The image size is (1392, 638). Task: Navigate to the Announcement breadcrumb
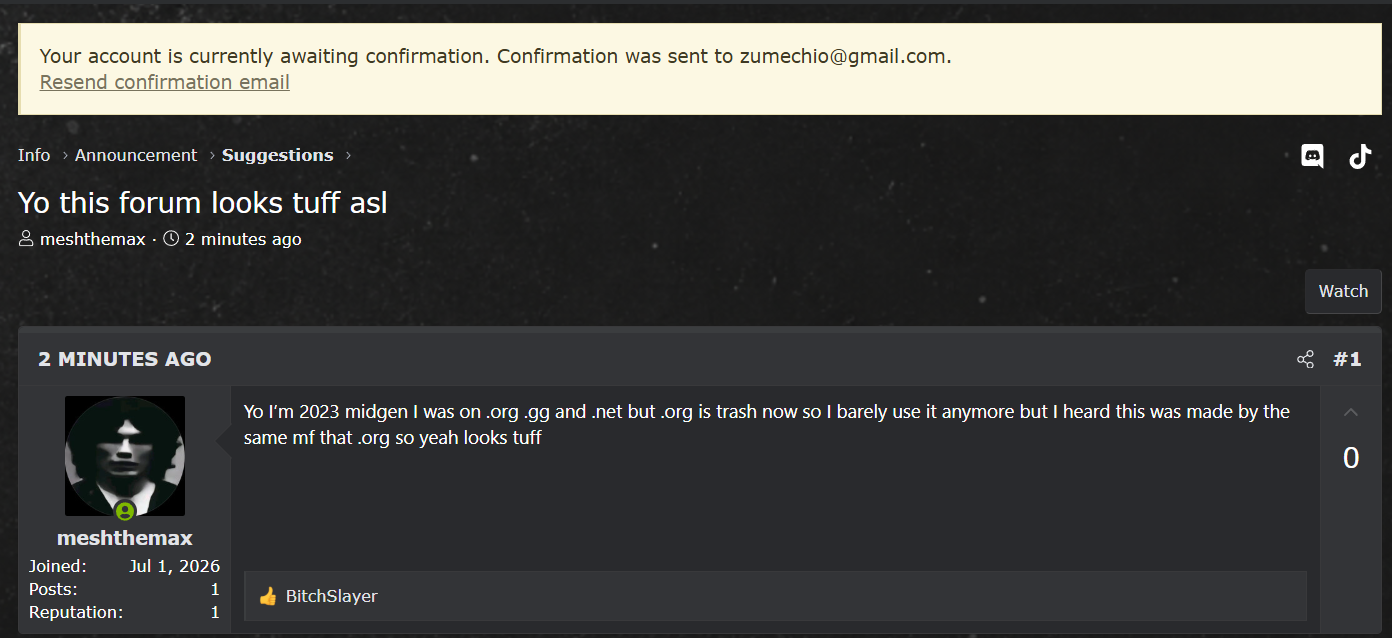[136, 155]
